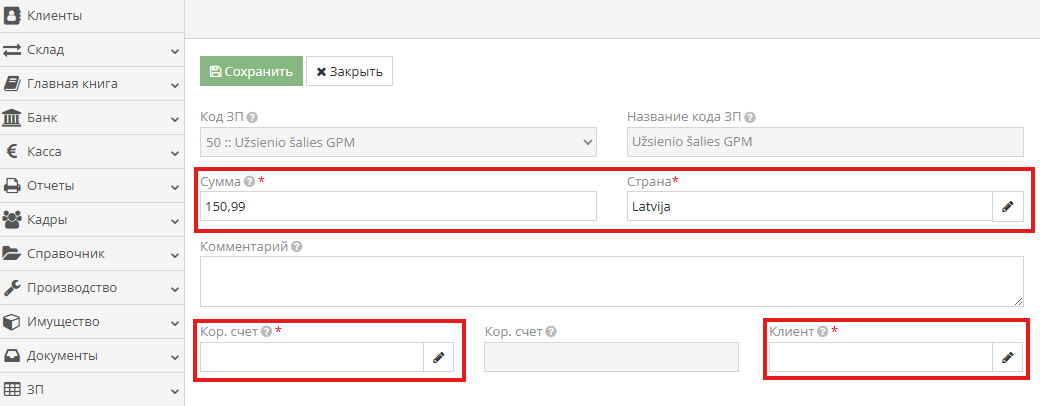Viewport: 1040px width, 406px height.
Task: Click the required Кор. счет input field
Action: coord(312,357)
